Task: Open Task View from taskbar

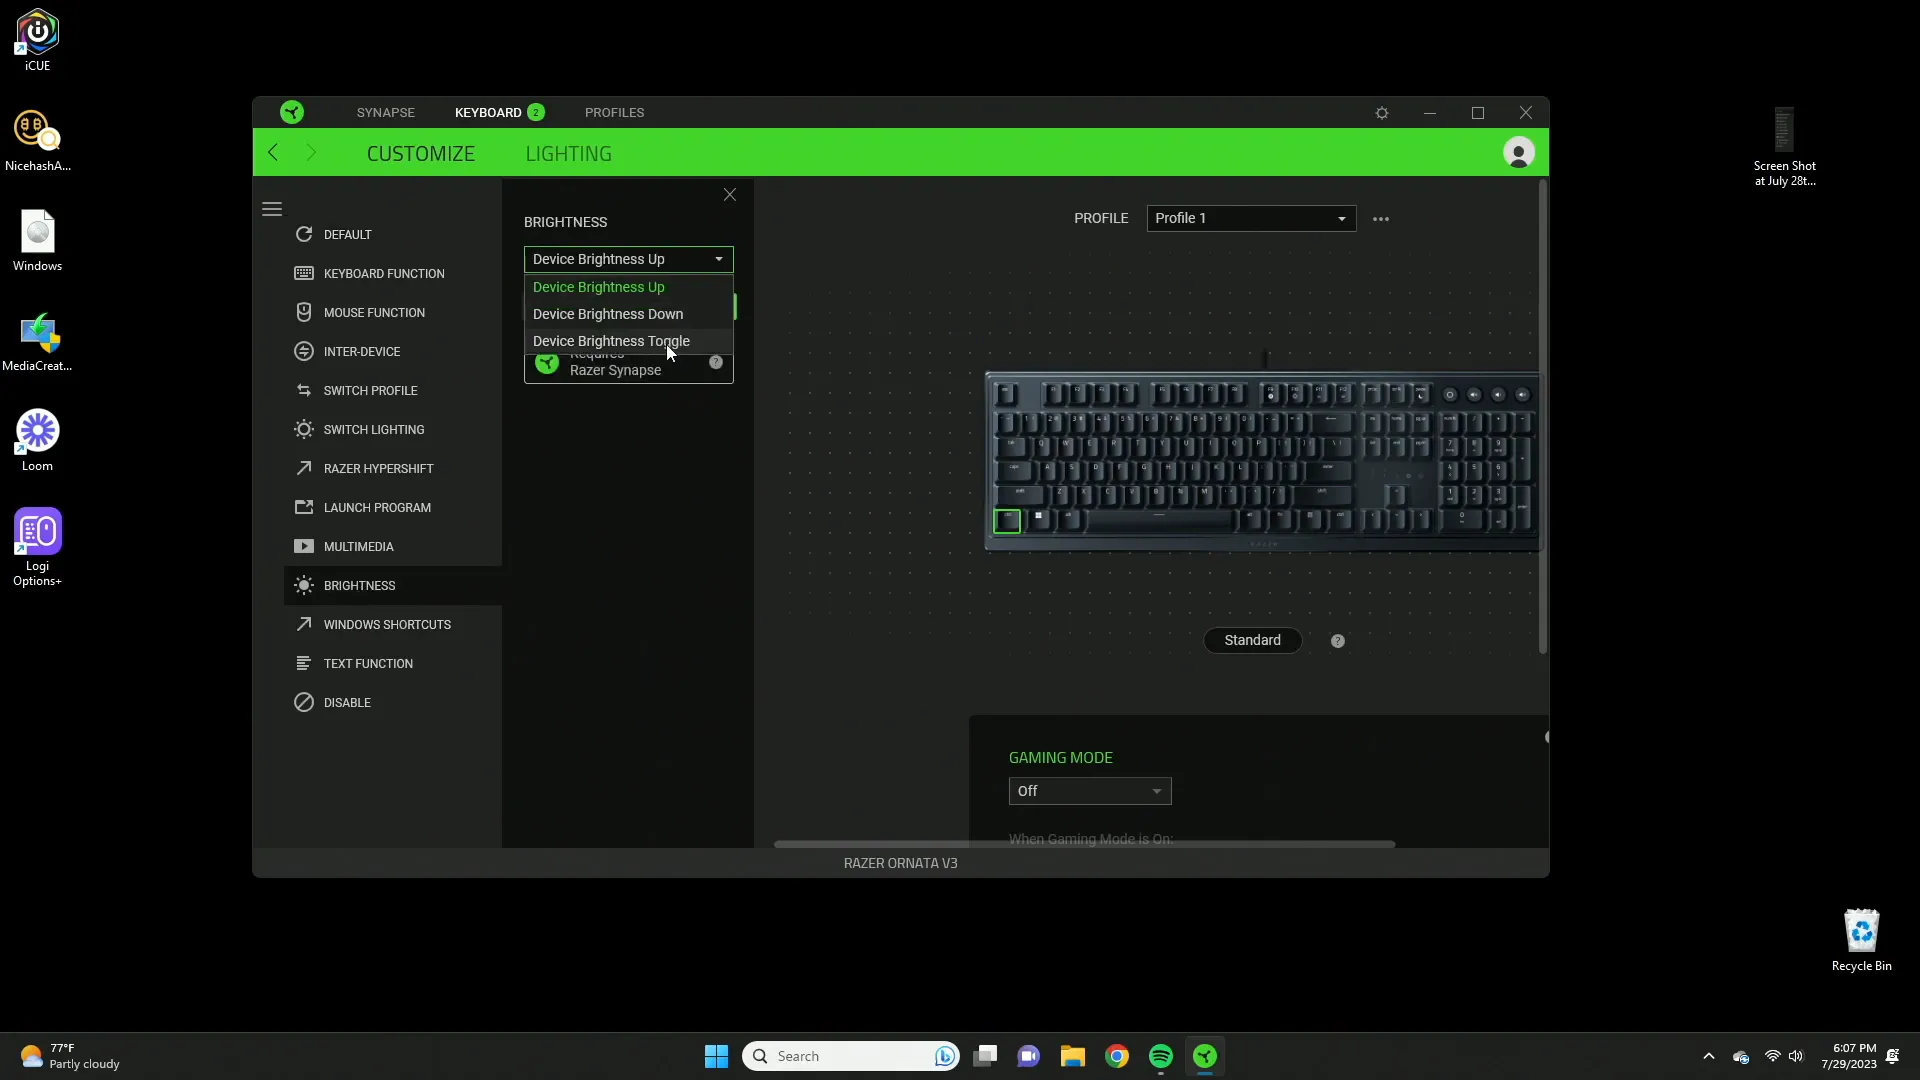Action: click(x=985, y=1056)
